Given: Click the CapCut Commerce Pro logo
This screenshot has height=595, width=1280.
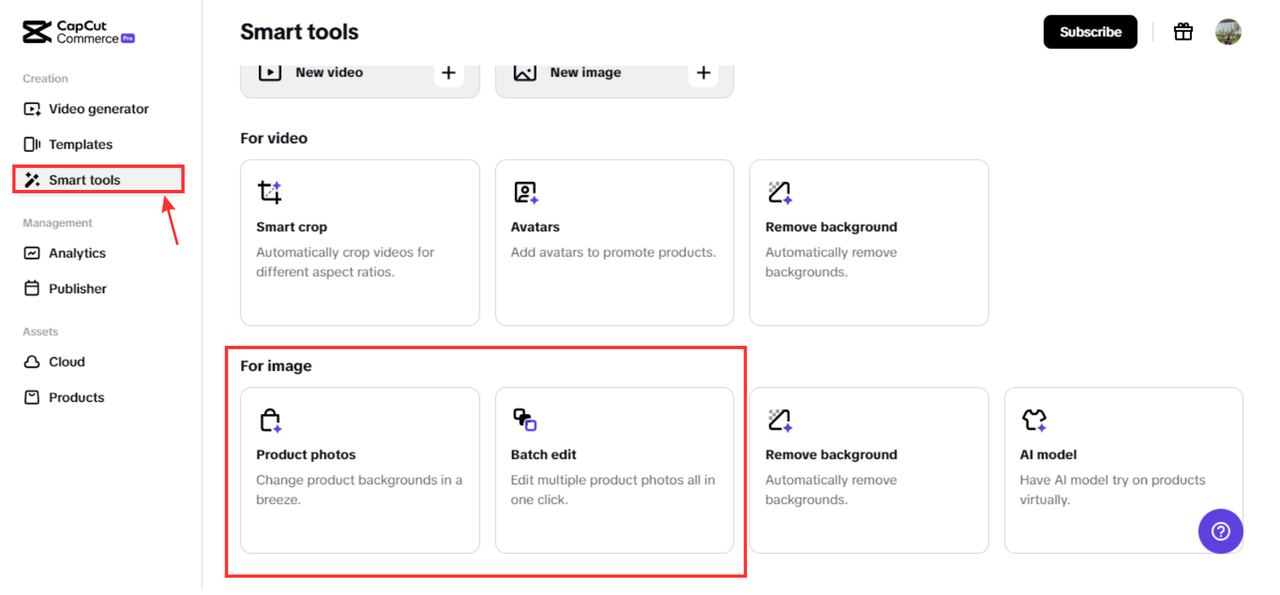Looking at the screenshot, I should pos(78,32).
